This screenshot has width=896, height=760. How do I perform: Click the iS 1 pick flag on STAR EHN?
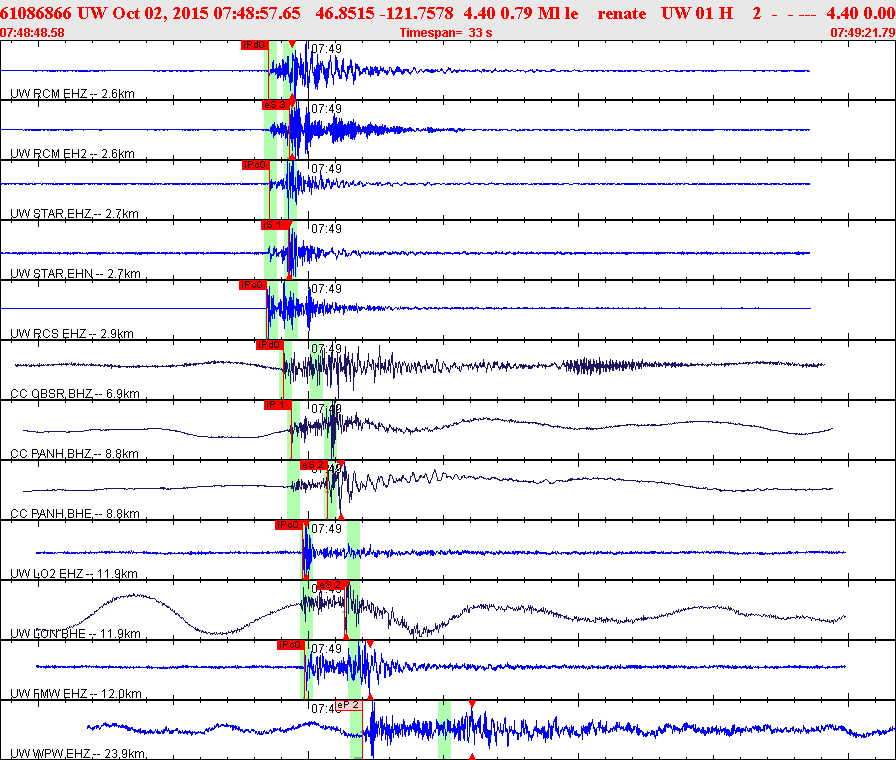tap(273, 225)
